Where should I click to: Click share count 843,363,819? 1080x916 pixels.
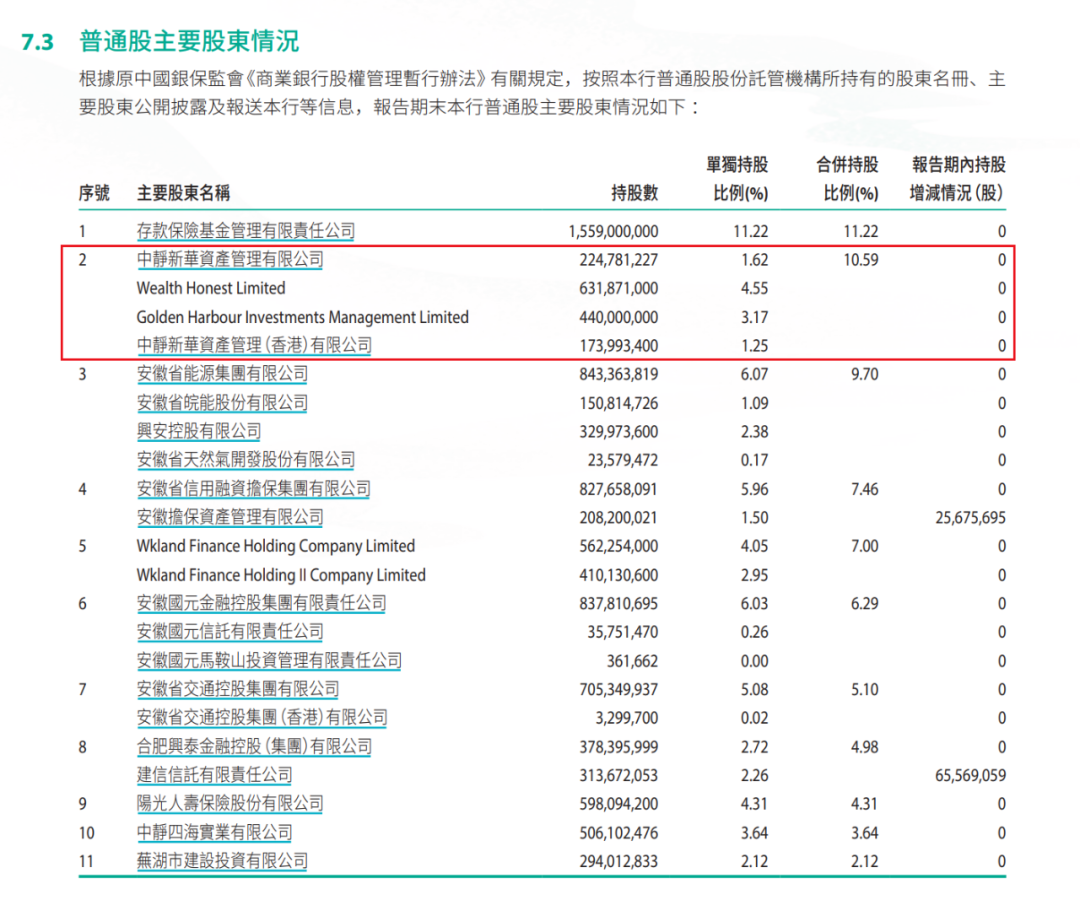619,375
